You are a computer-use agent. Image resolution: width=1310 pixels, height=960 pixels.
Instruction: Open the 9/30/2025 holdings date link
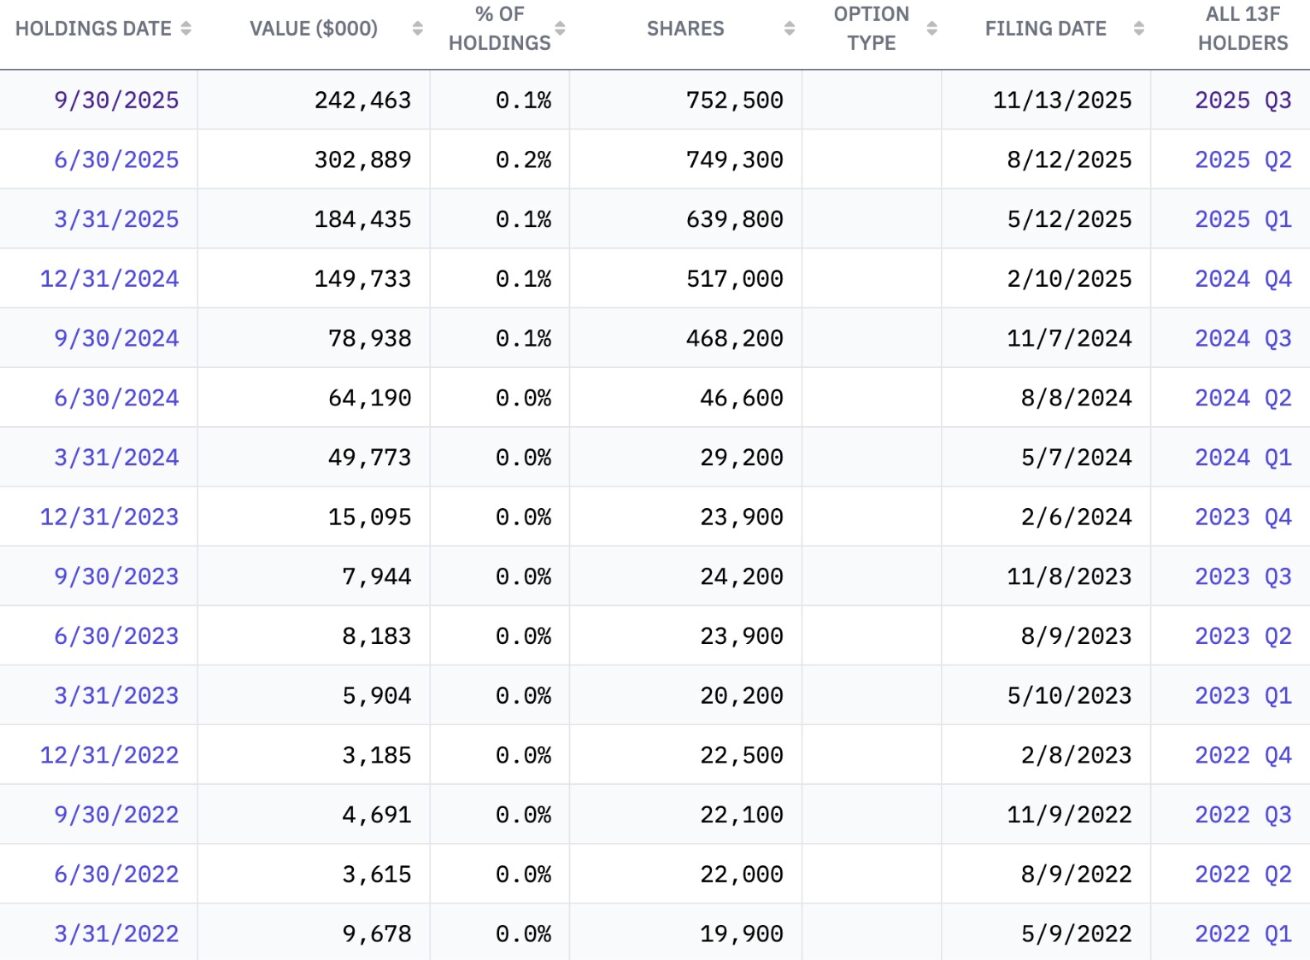116,100
